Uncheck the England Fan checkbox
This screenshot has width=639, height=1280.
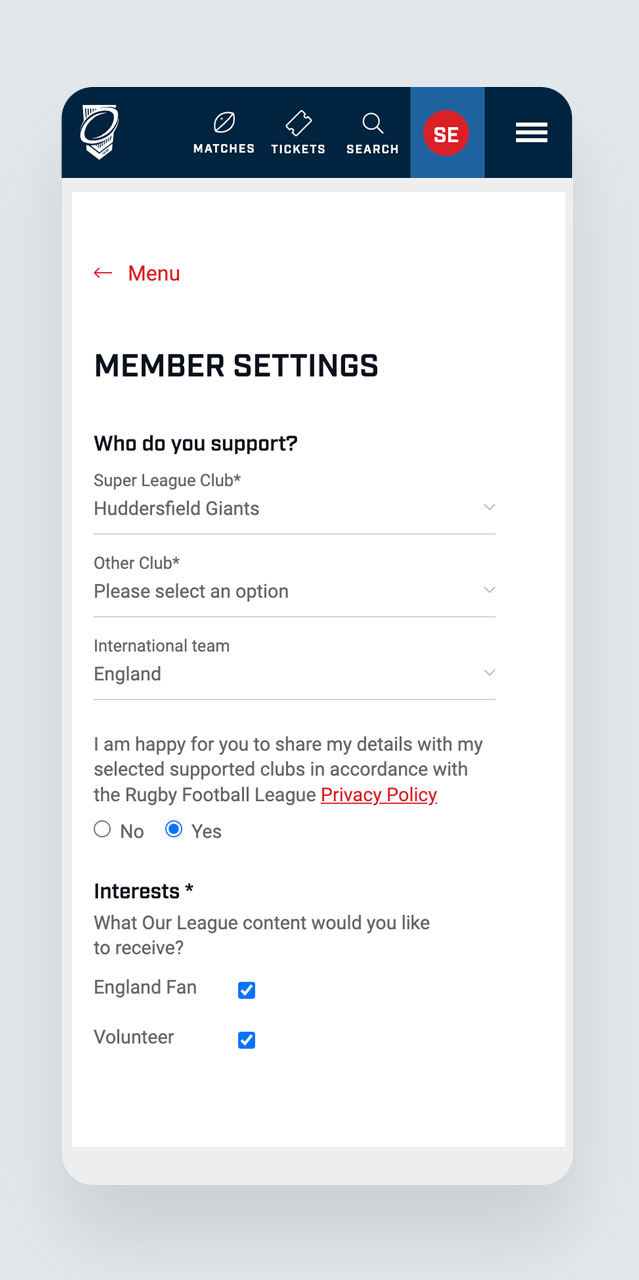tap(246, 990)
